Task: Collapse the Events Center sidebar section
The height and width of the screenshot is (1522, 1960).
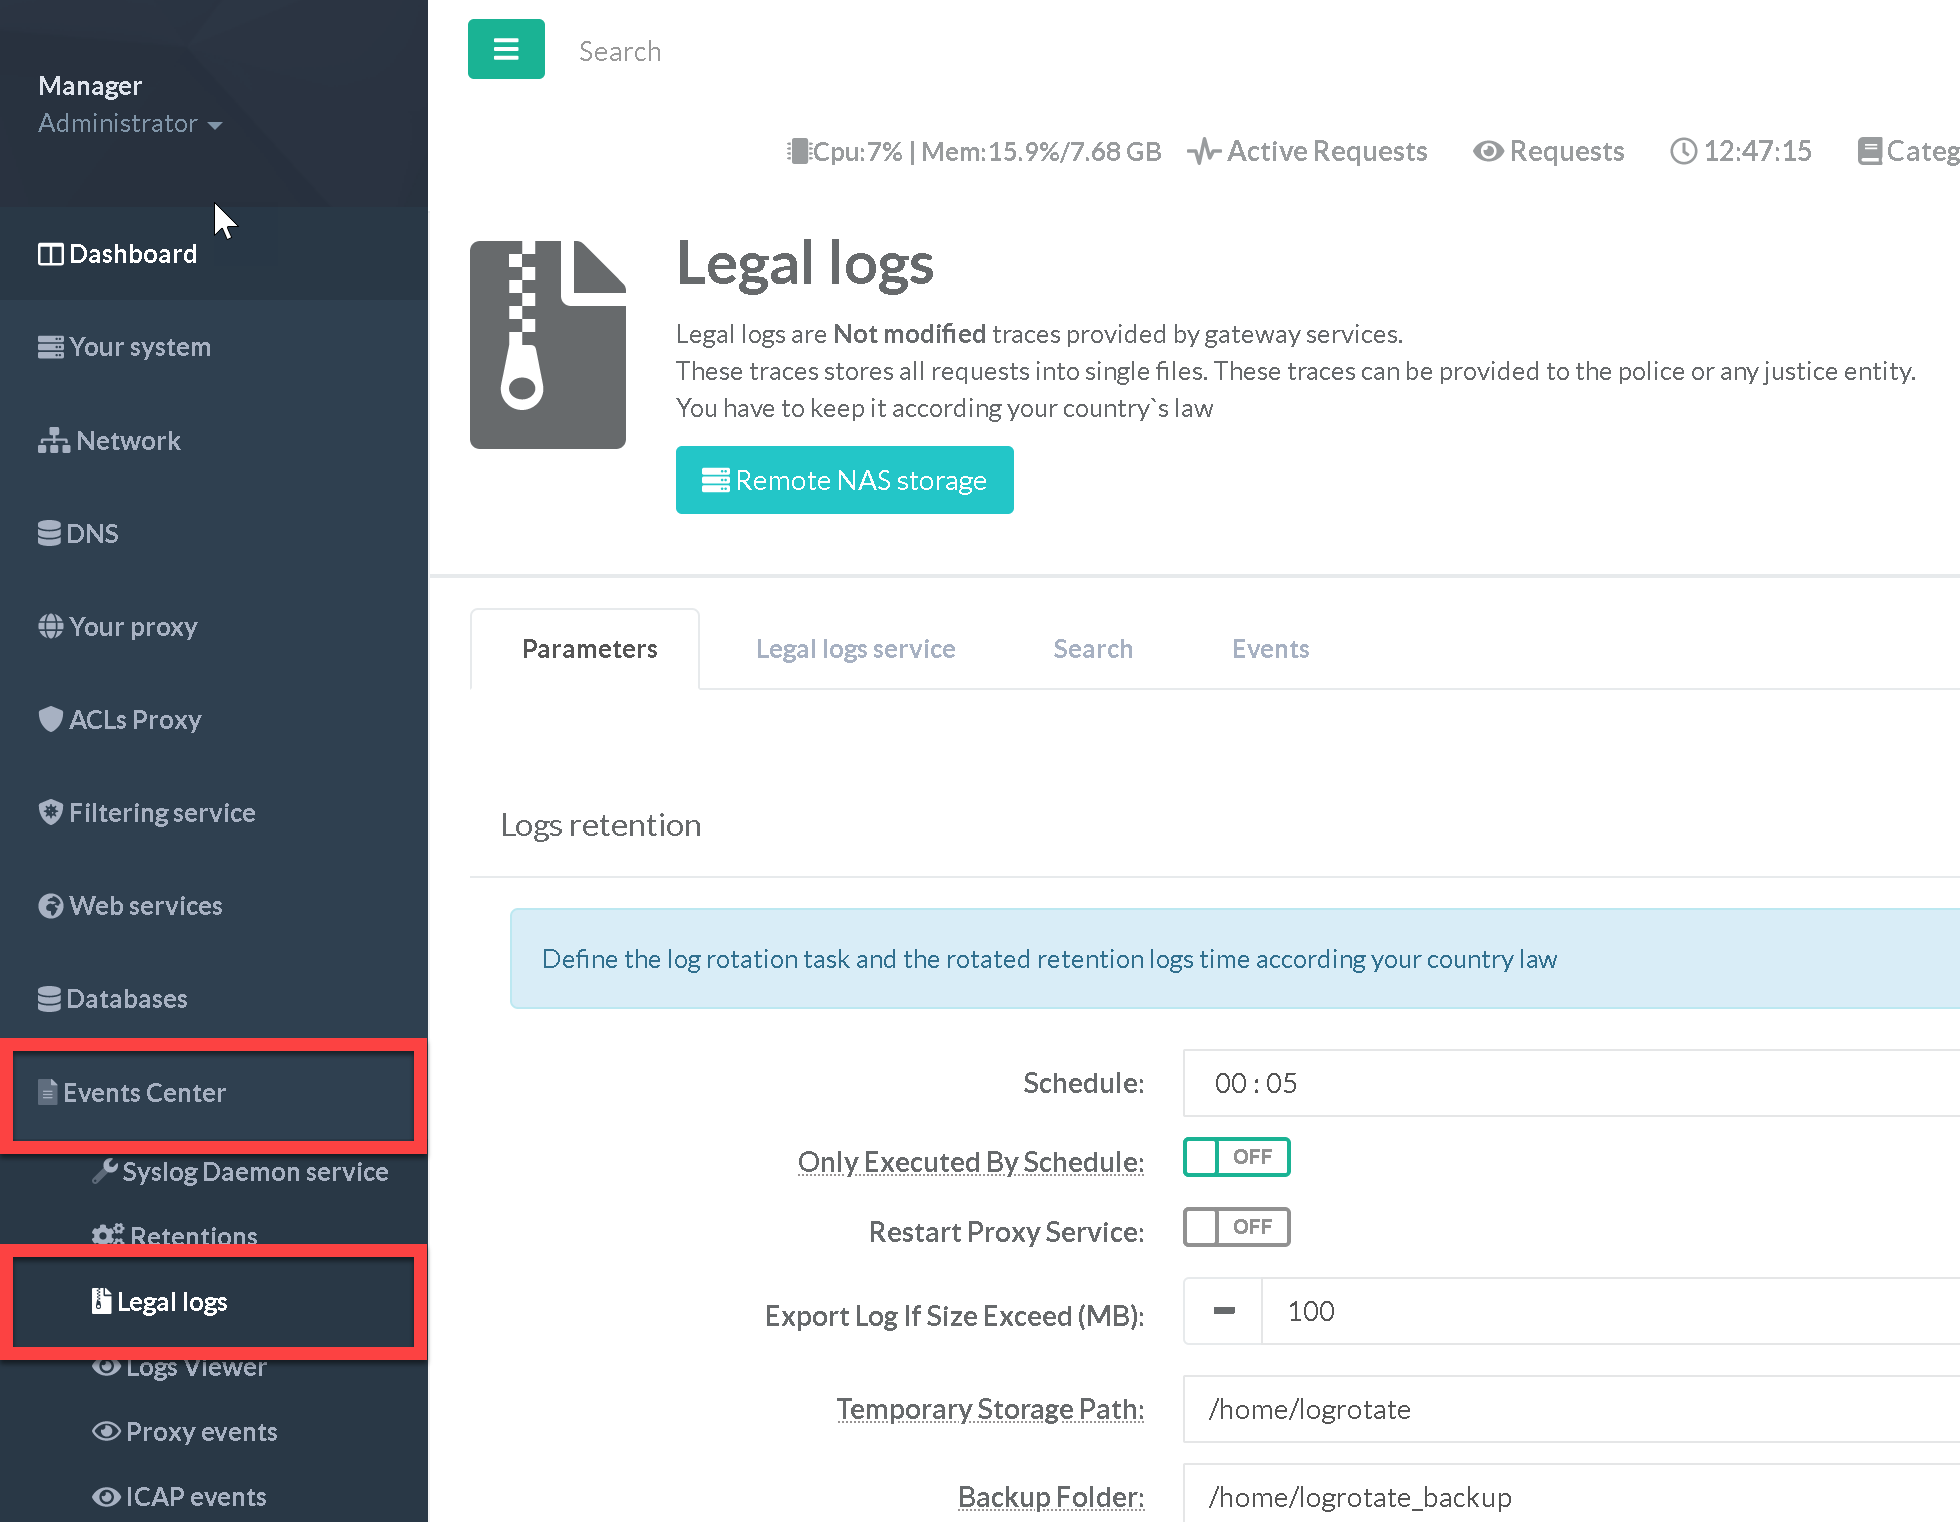Action: 144,1093
